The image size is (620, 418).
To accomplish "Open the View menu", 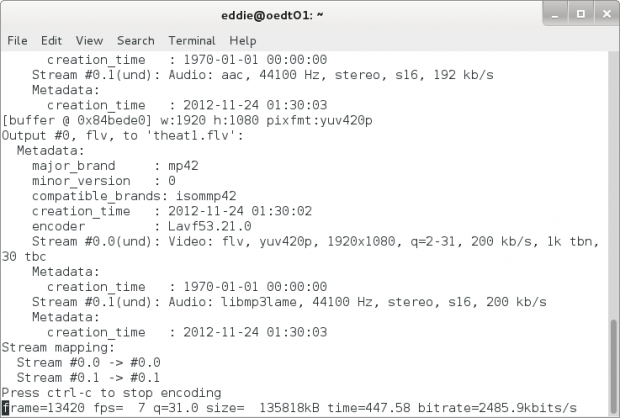I will pos(89,41).
